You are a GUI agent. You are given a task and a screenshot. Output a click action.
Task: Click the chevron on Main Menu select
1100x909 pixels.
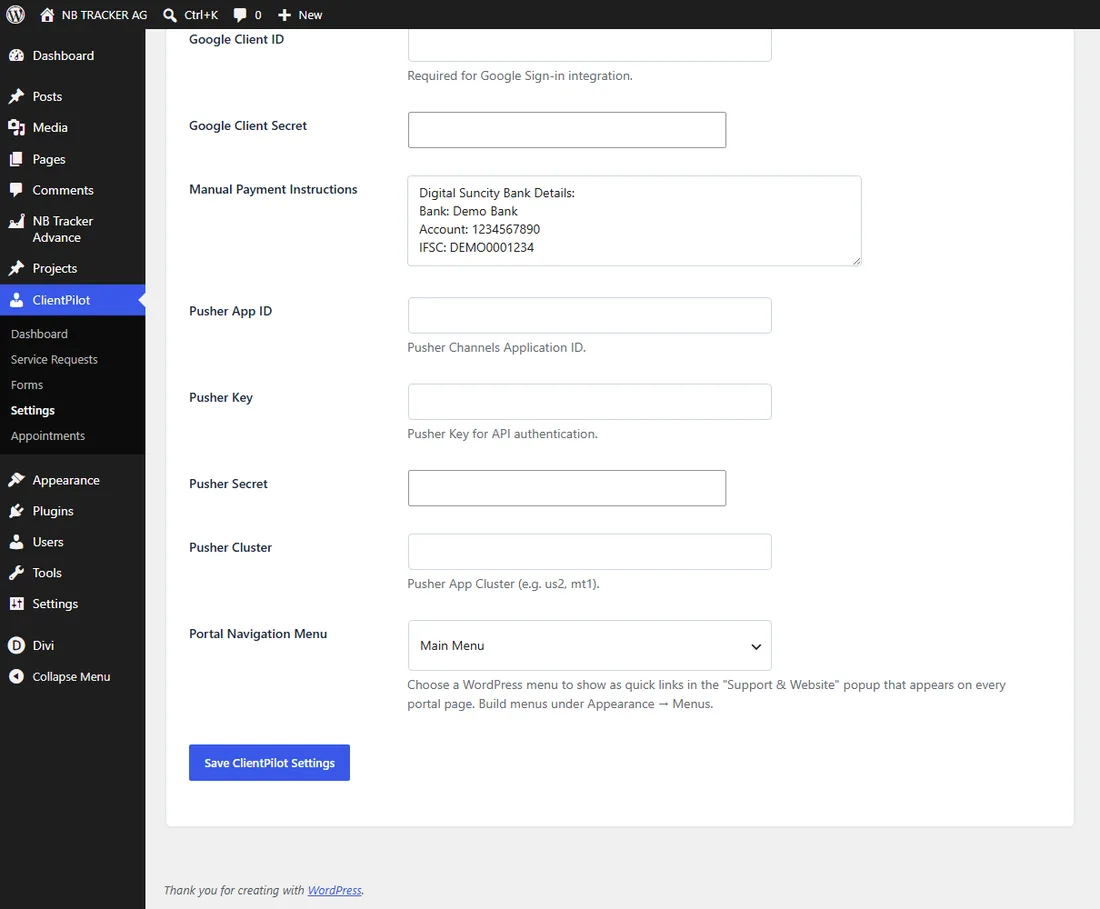[756, 646]
